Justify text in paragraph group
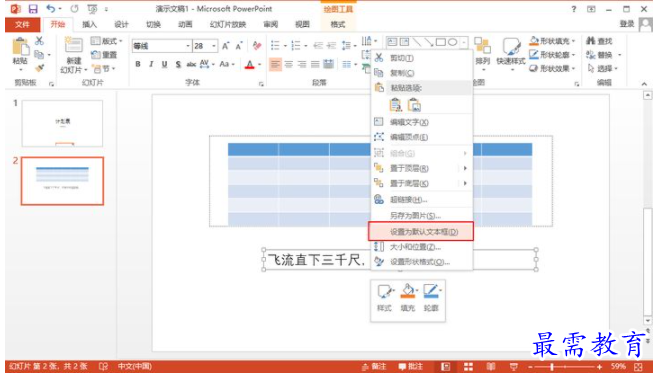 point(315,64)
